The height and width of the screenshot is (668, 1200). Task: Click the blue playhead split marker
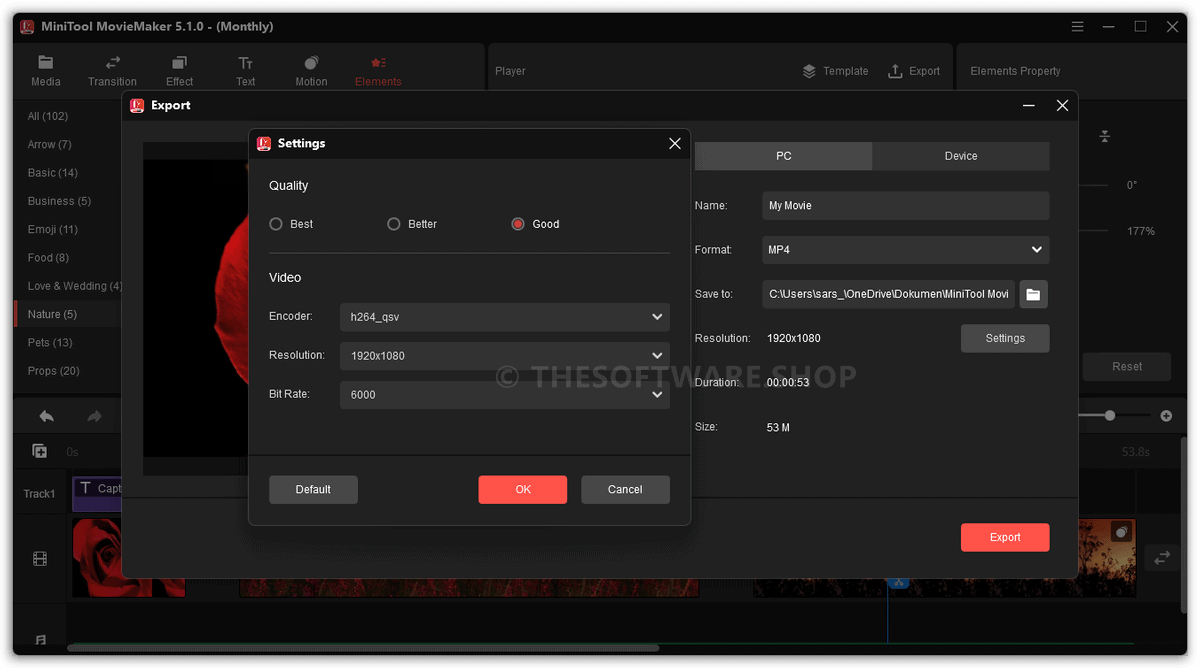[899, 582]
